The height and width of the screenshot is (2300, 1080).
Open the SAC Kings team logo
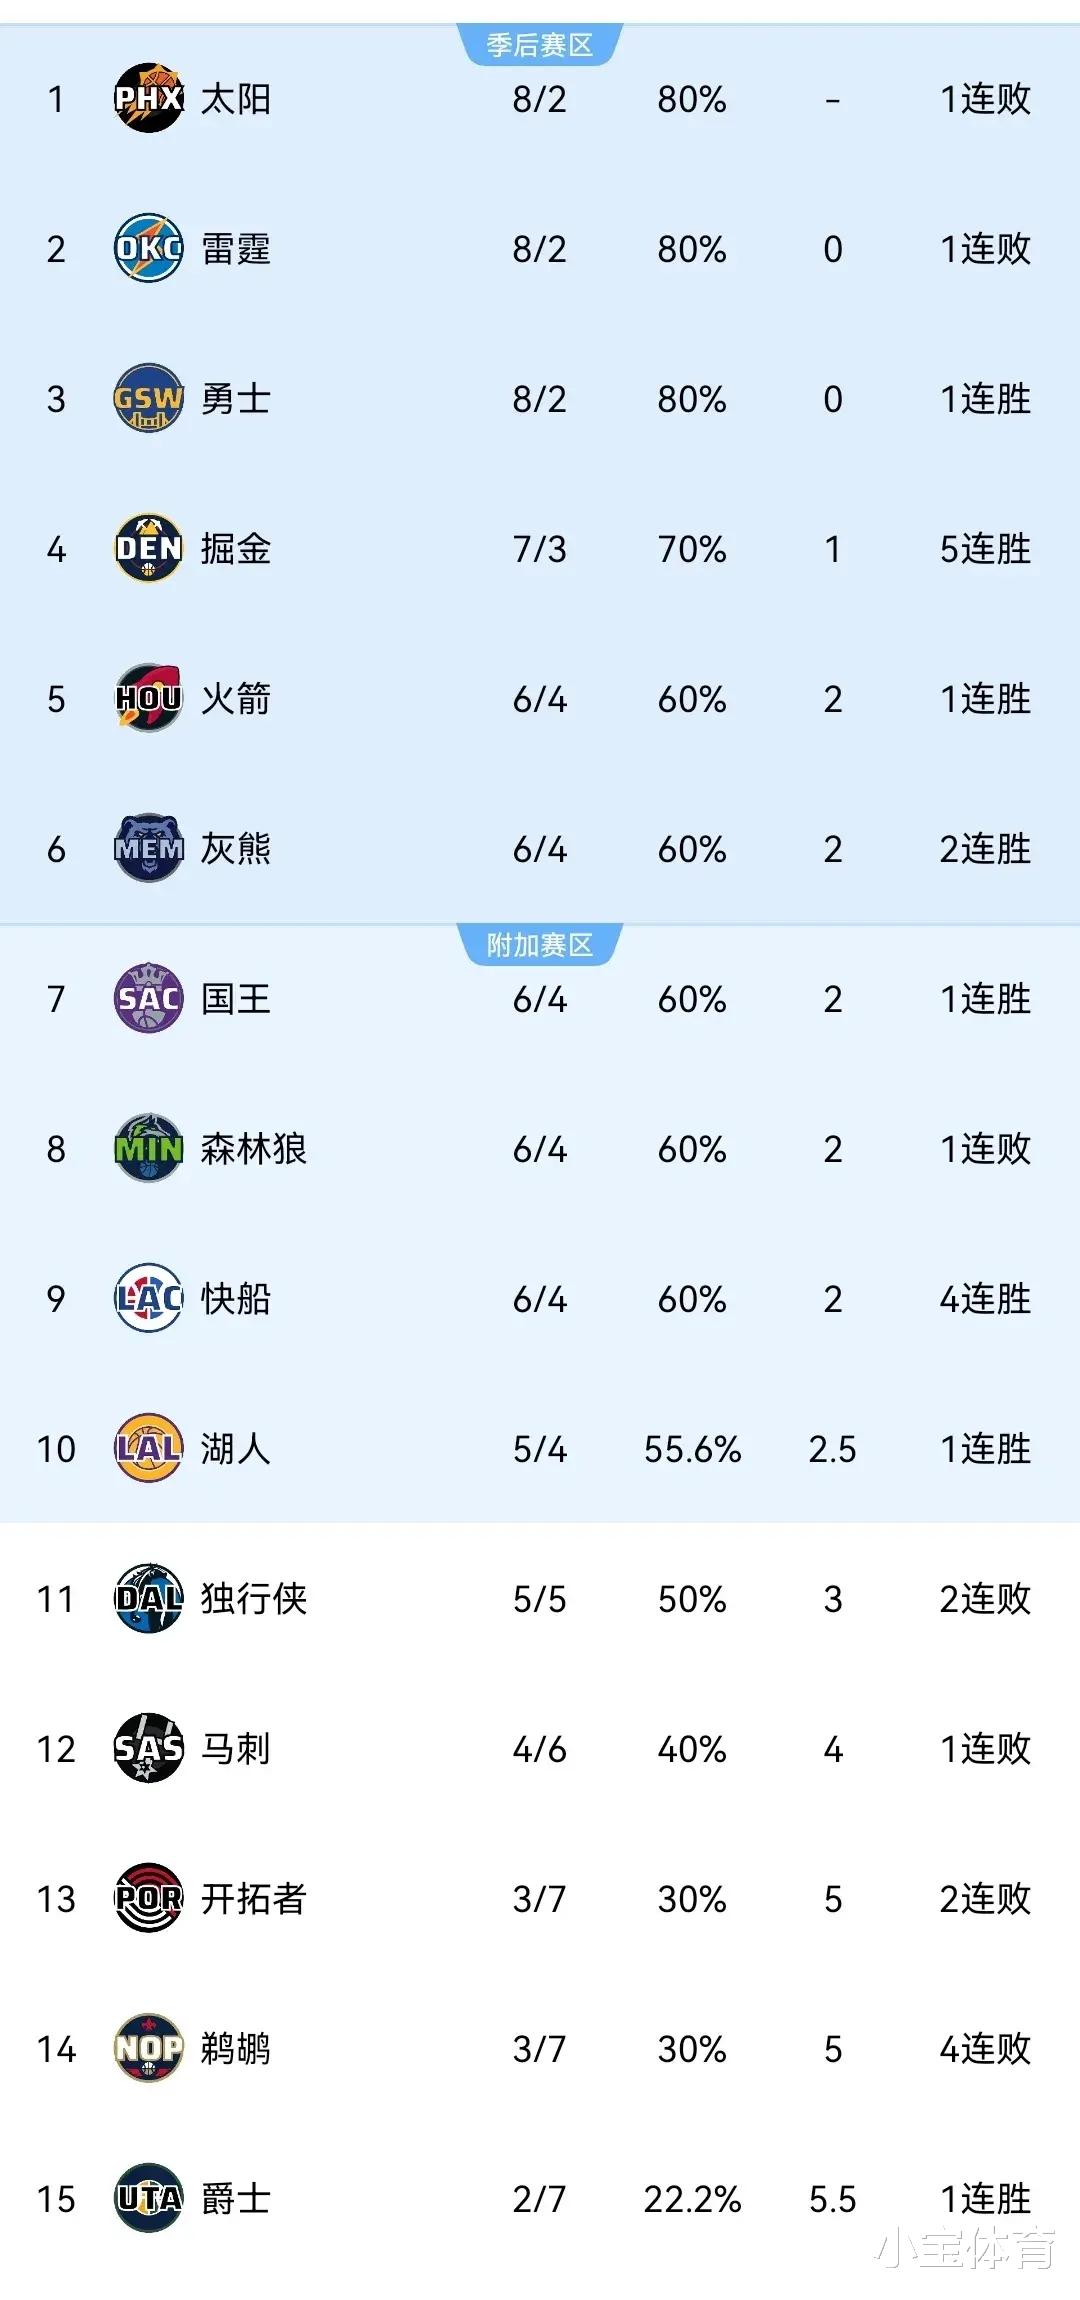148,998
